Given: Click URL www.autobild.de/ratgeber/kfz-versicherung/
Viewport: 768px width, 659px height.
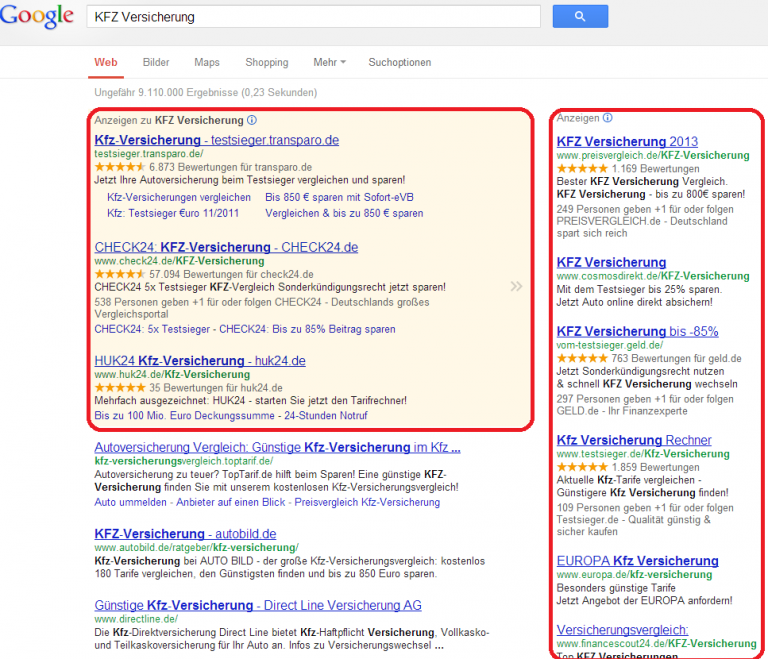Looking at the screenshot, I should [x=196, y=547].
